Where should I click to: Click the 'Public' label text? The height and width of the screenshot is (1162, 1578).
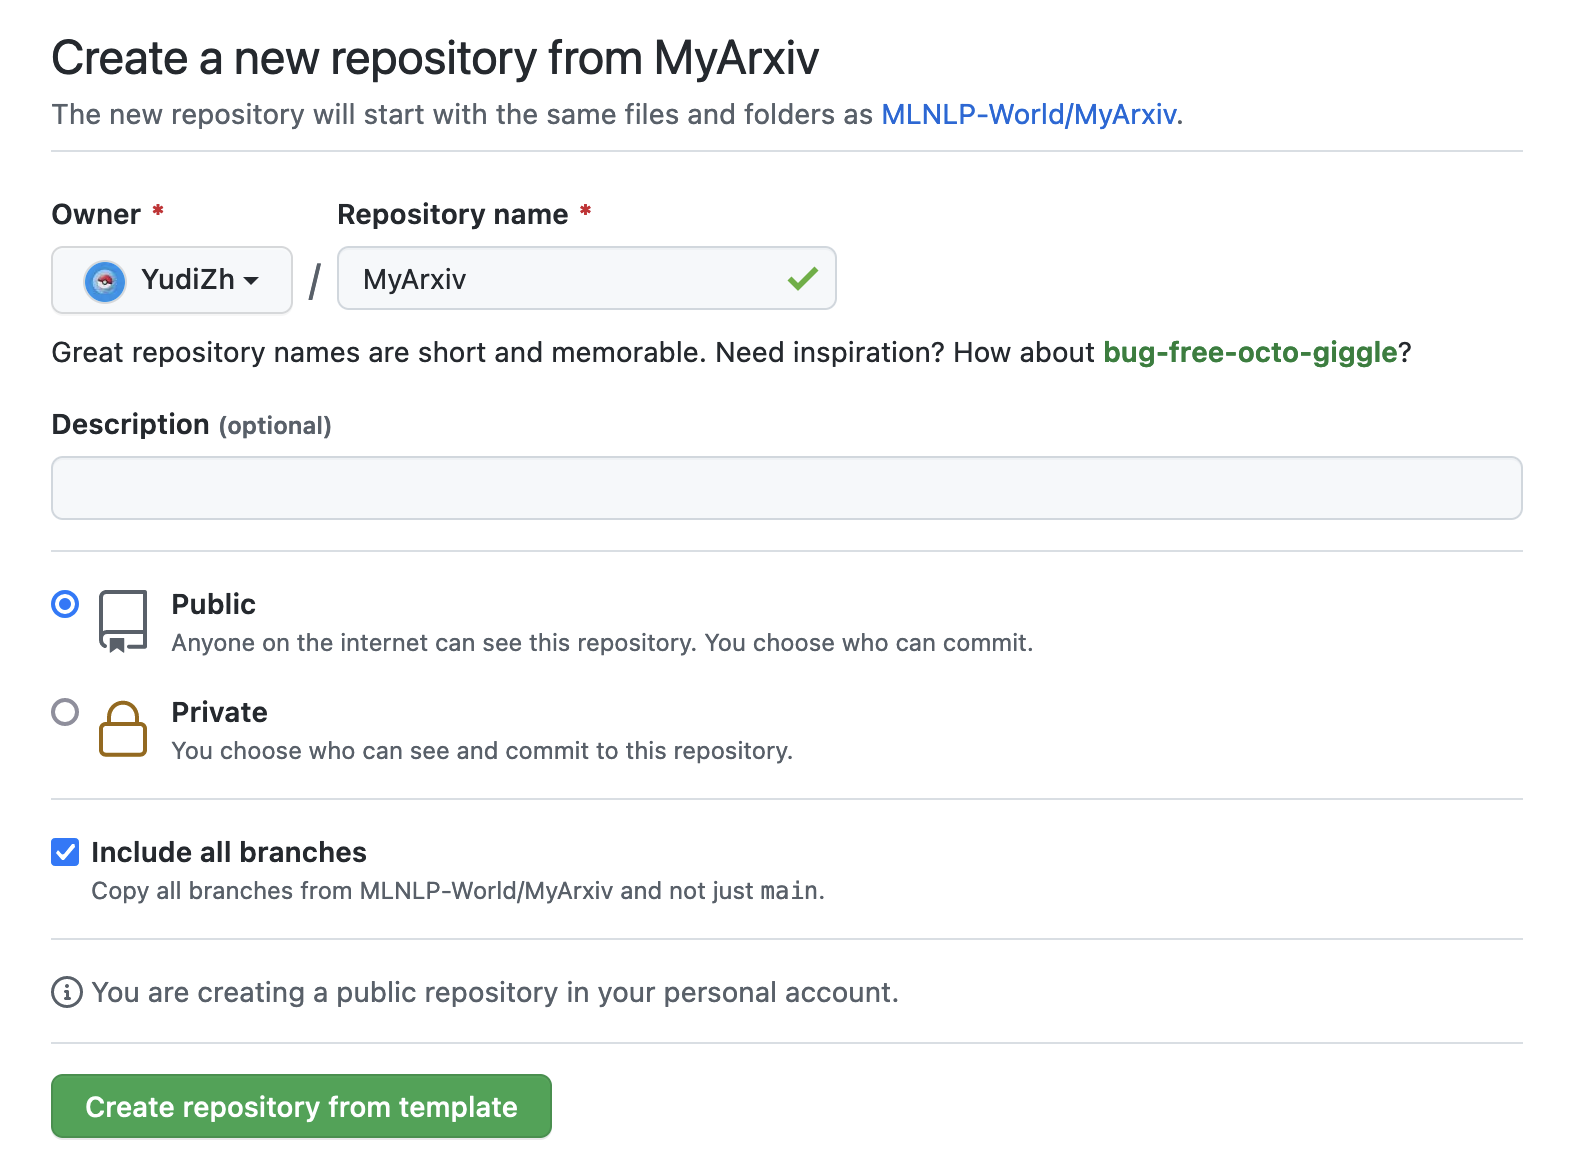point(214,604)
